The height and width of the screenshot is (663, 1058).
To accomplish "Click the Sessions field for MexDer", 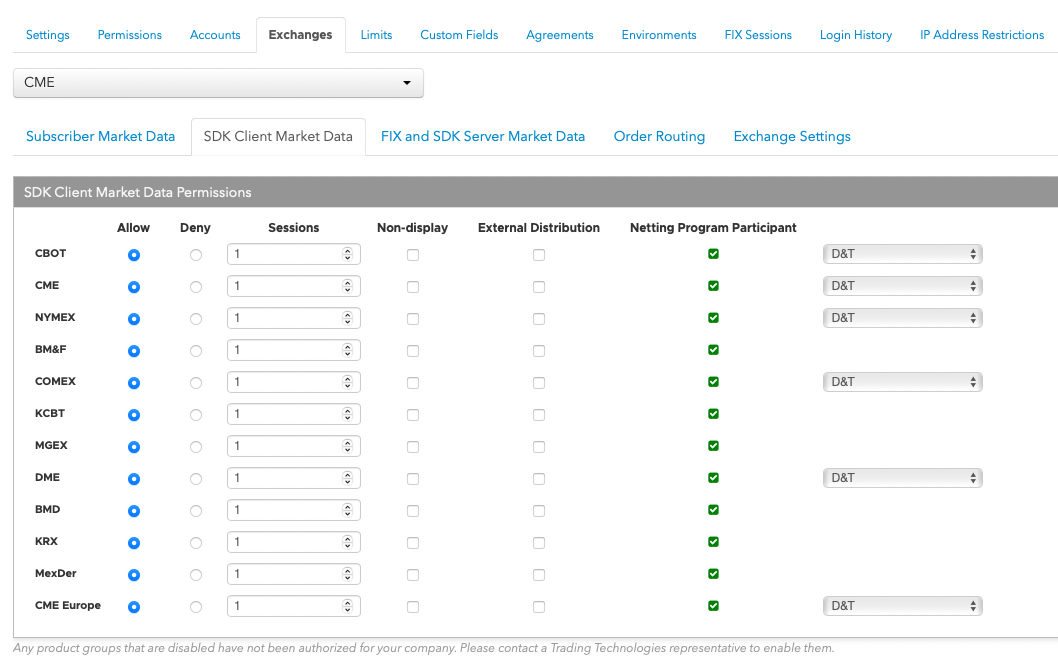I will click(294, 574).
